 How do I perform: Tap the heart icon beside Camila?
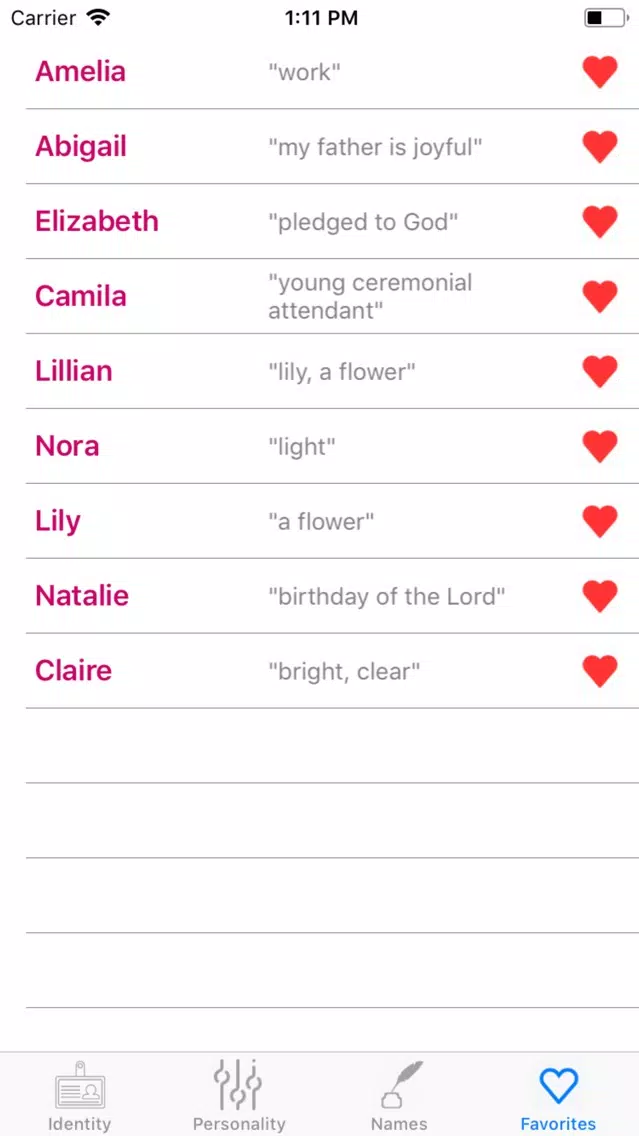600,296
